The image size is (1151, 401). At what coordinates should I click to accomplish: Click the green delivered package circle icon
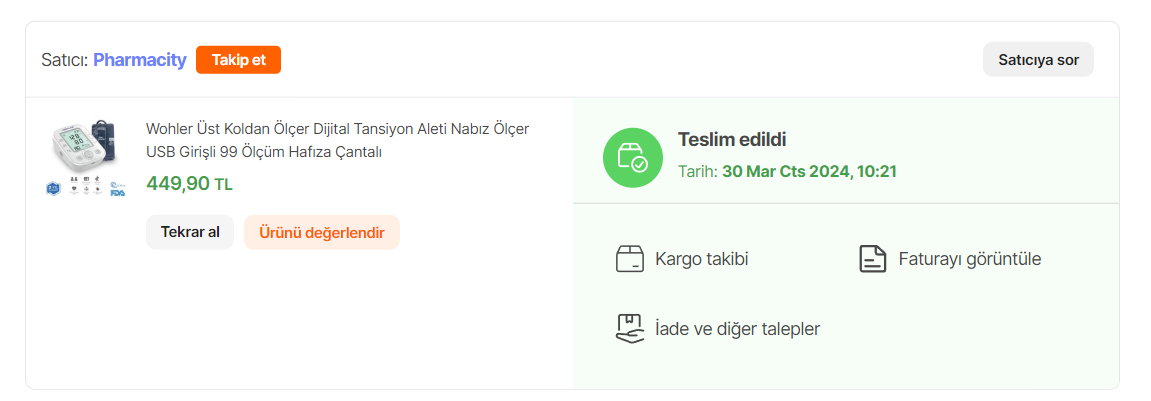[x=633, y=157]
